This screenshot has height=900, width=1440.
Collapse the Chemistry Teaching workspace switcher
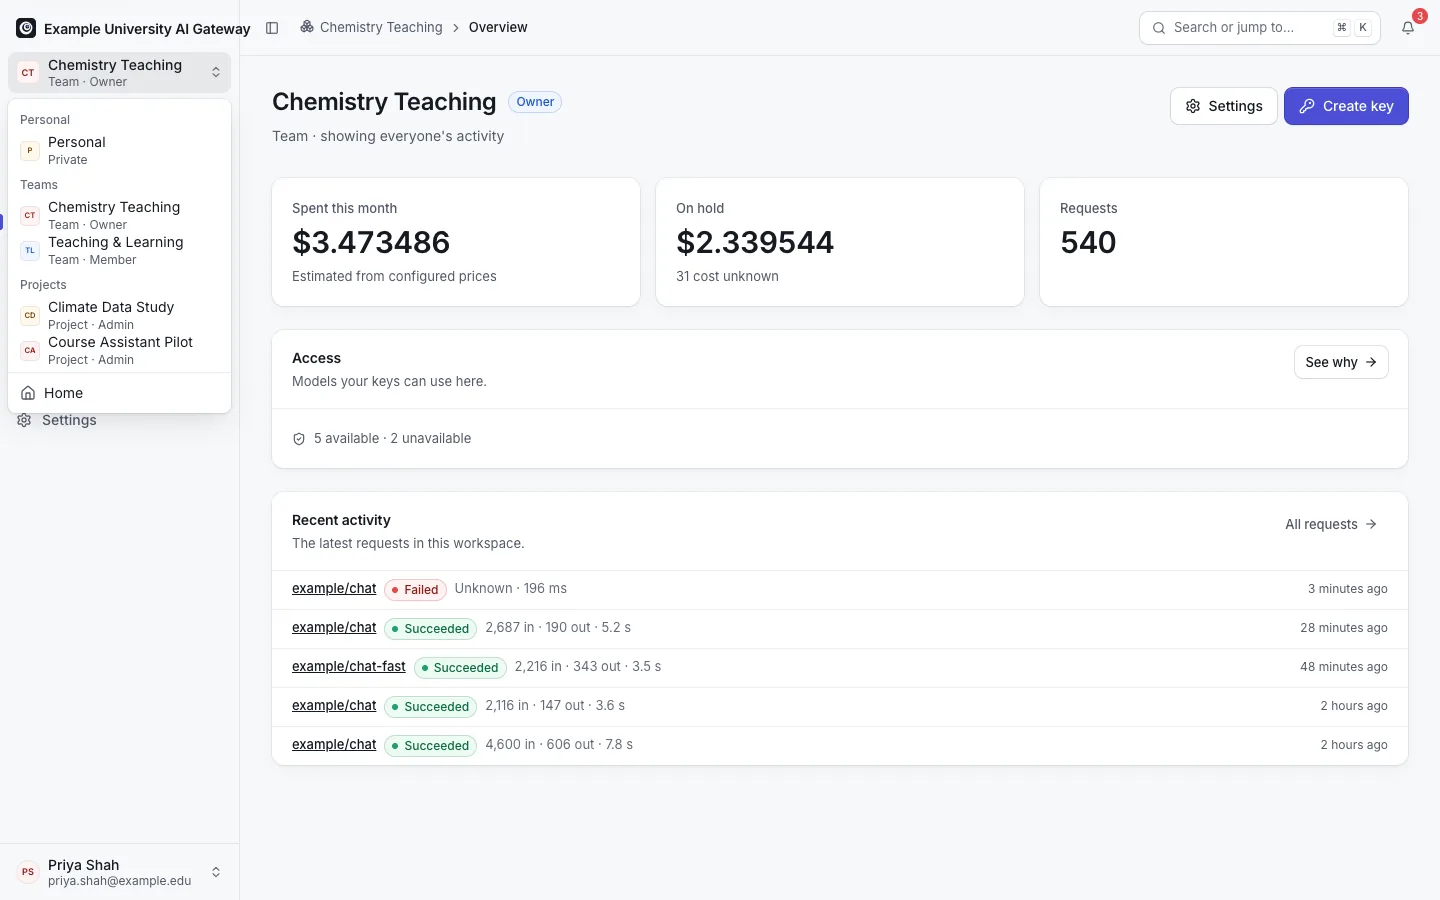120,73
